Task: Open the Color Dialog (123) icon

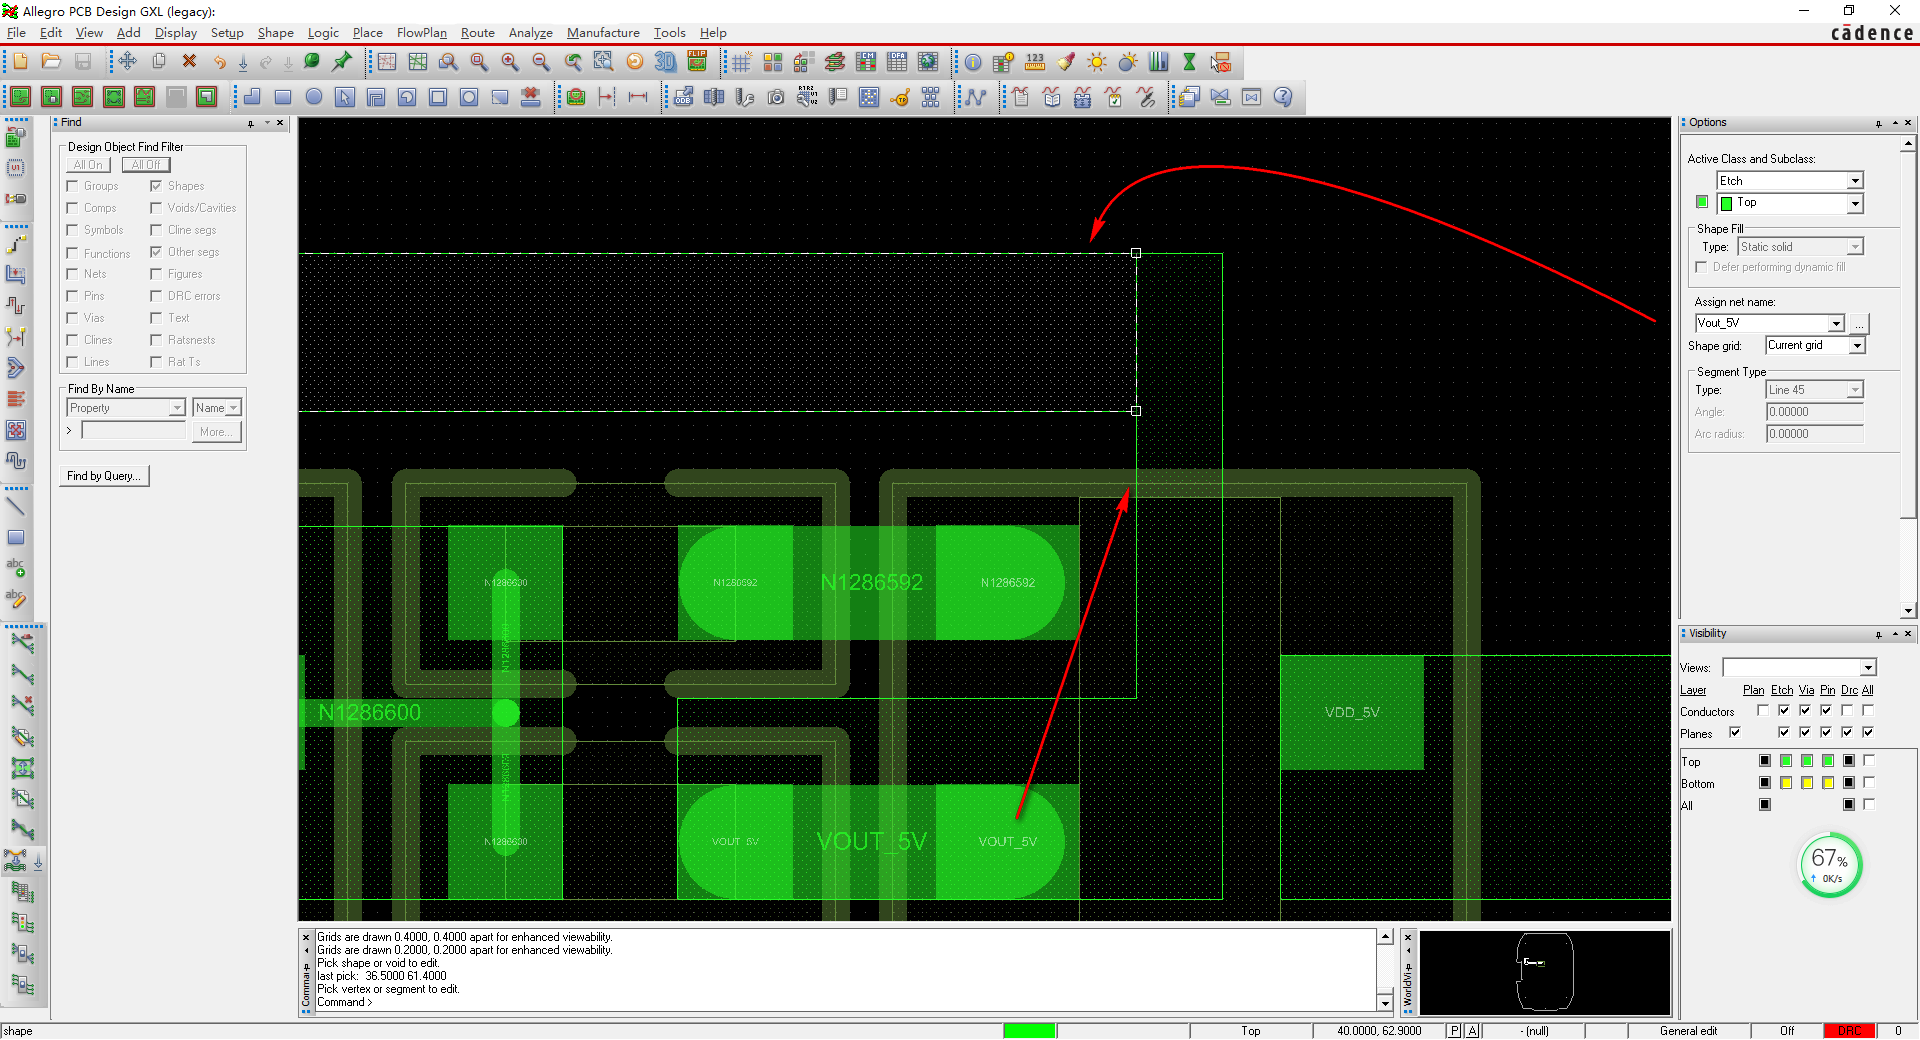Action: (1033, 62)
